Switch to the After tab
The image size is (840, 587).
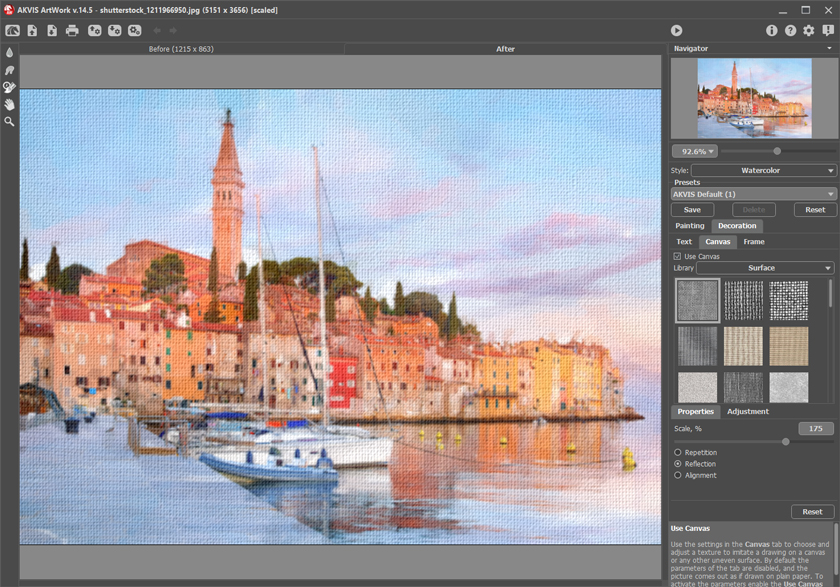[x=505, y=49]
